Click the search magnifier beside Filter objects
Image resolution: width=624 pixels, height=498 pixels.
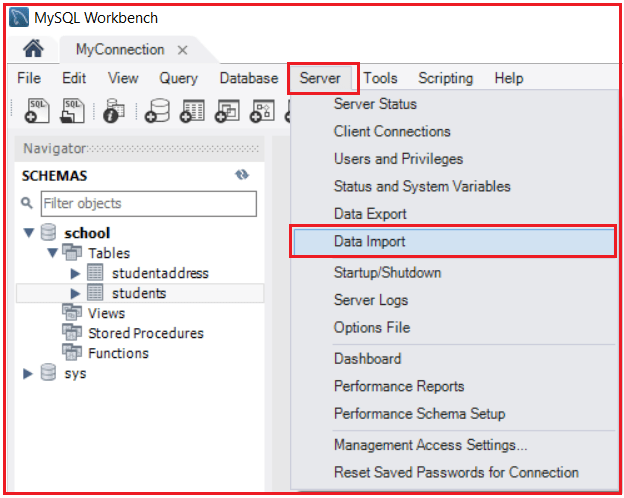tap(27, 203)
